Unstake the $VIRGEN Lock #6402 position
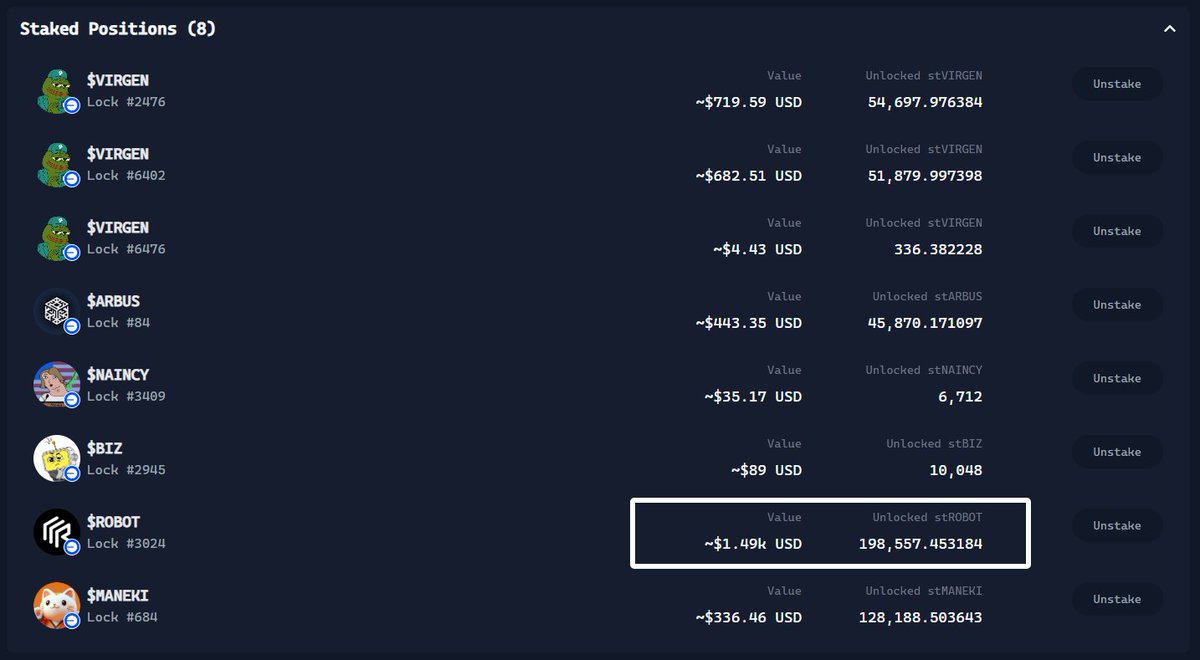 pyautogui.click(x=1117, y=158)
